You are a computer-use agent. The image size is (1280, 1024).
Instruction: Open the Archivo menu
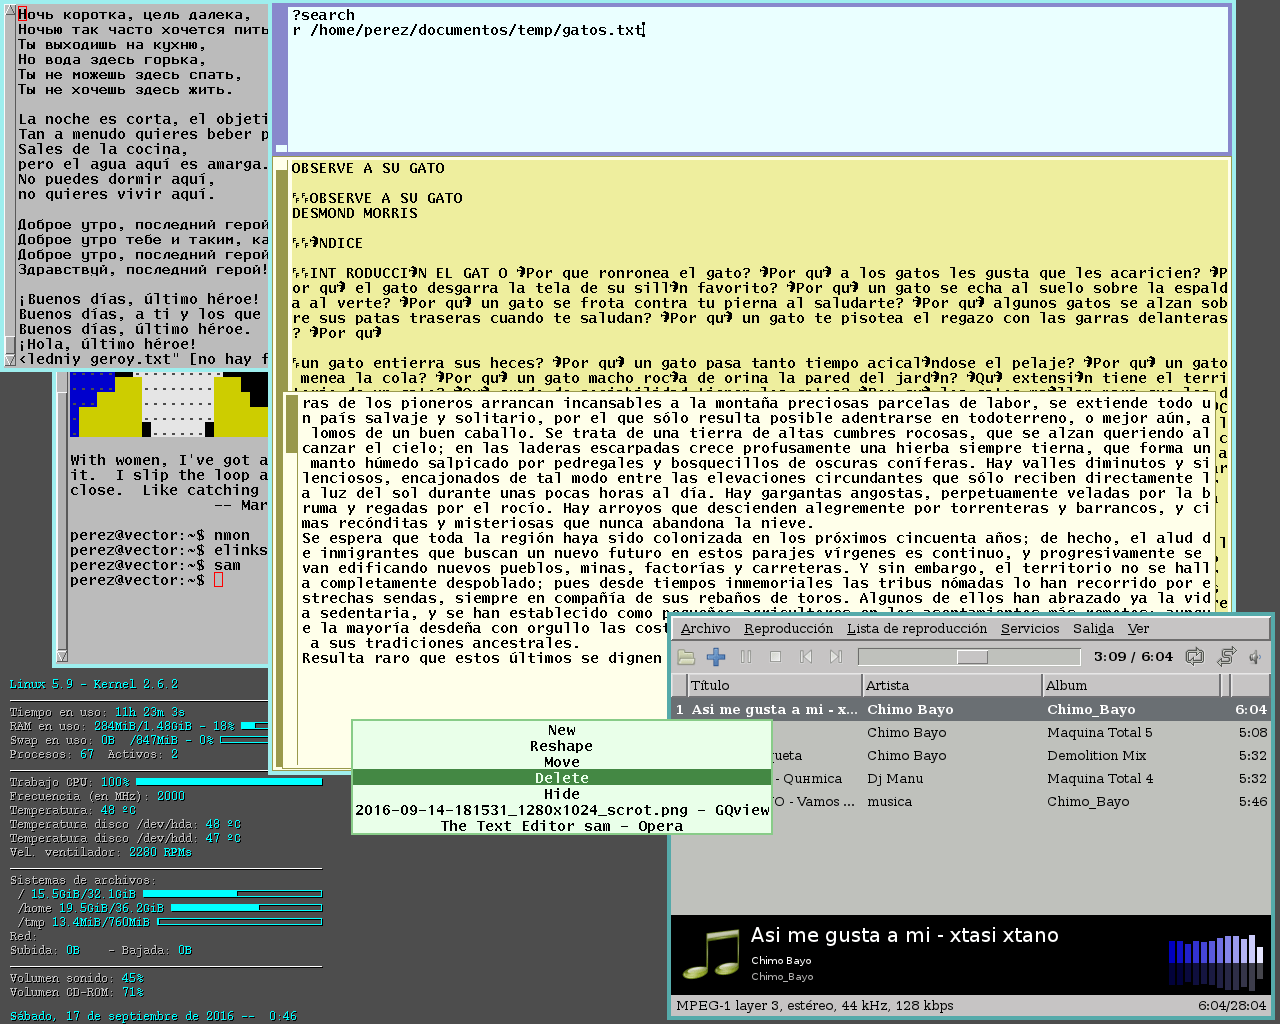pyautogui.click(x=705, y=629)
